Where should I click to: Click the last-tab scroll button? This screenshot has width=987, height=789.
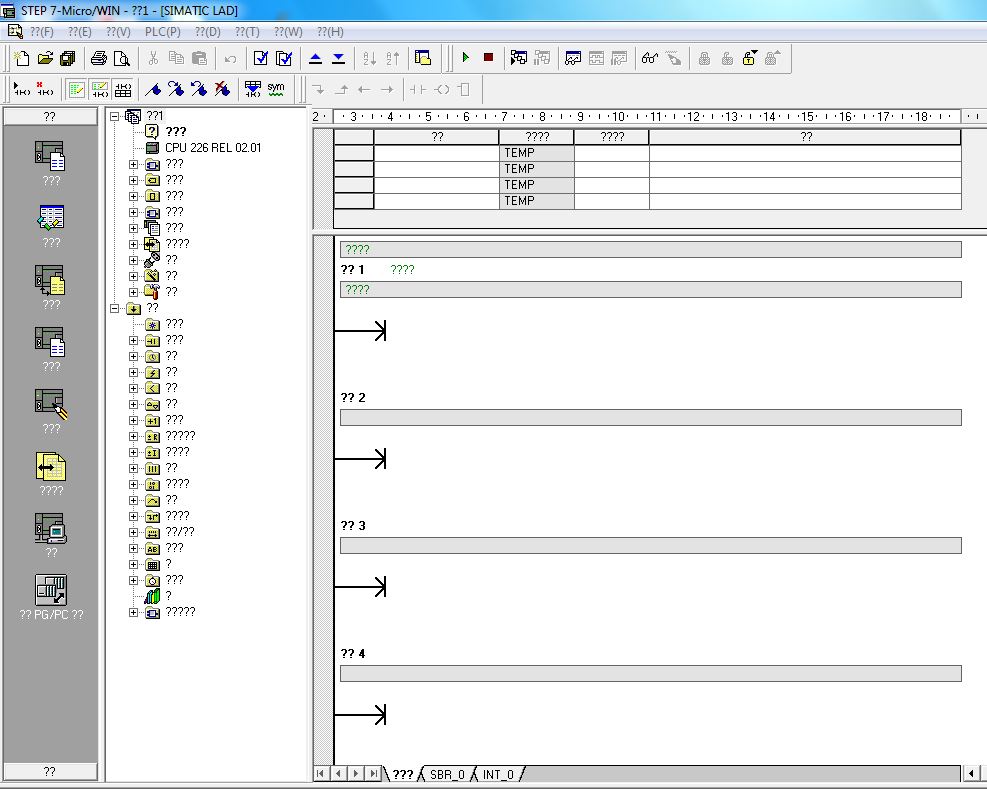pyautogui.click(x=373, y=773)
